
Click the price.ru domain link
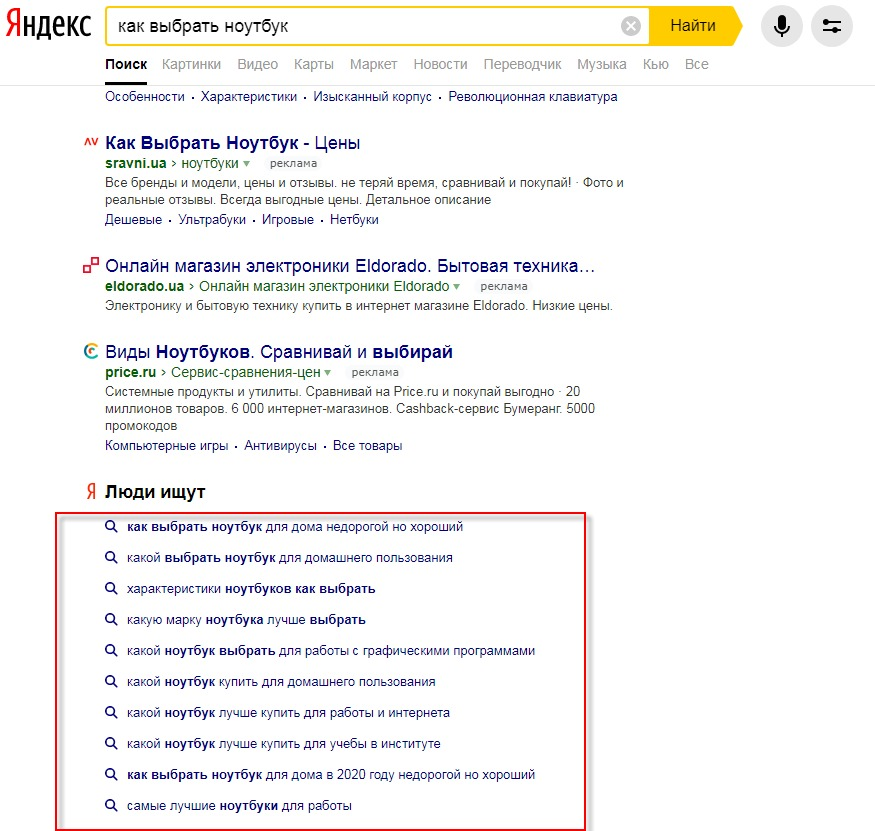(x=131, y=372)
